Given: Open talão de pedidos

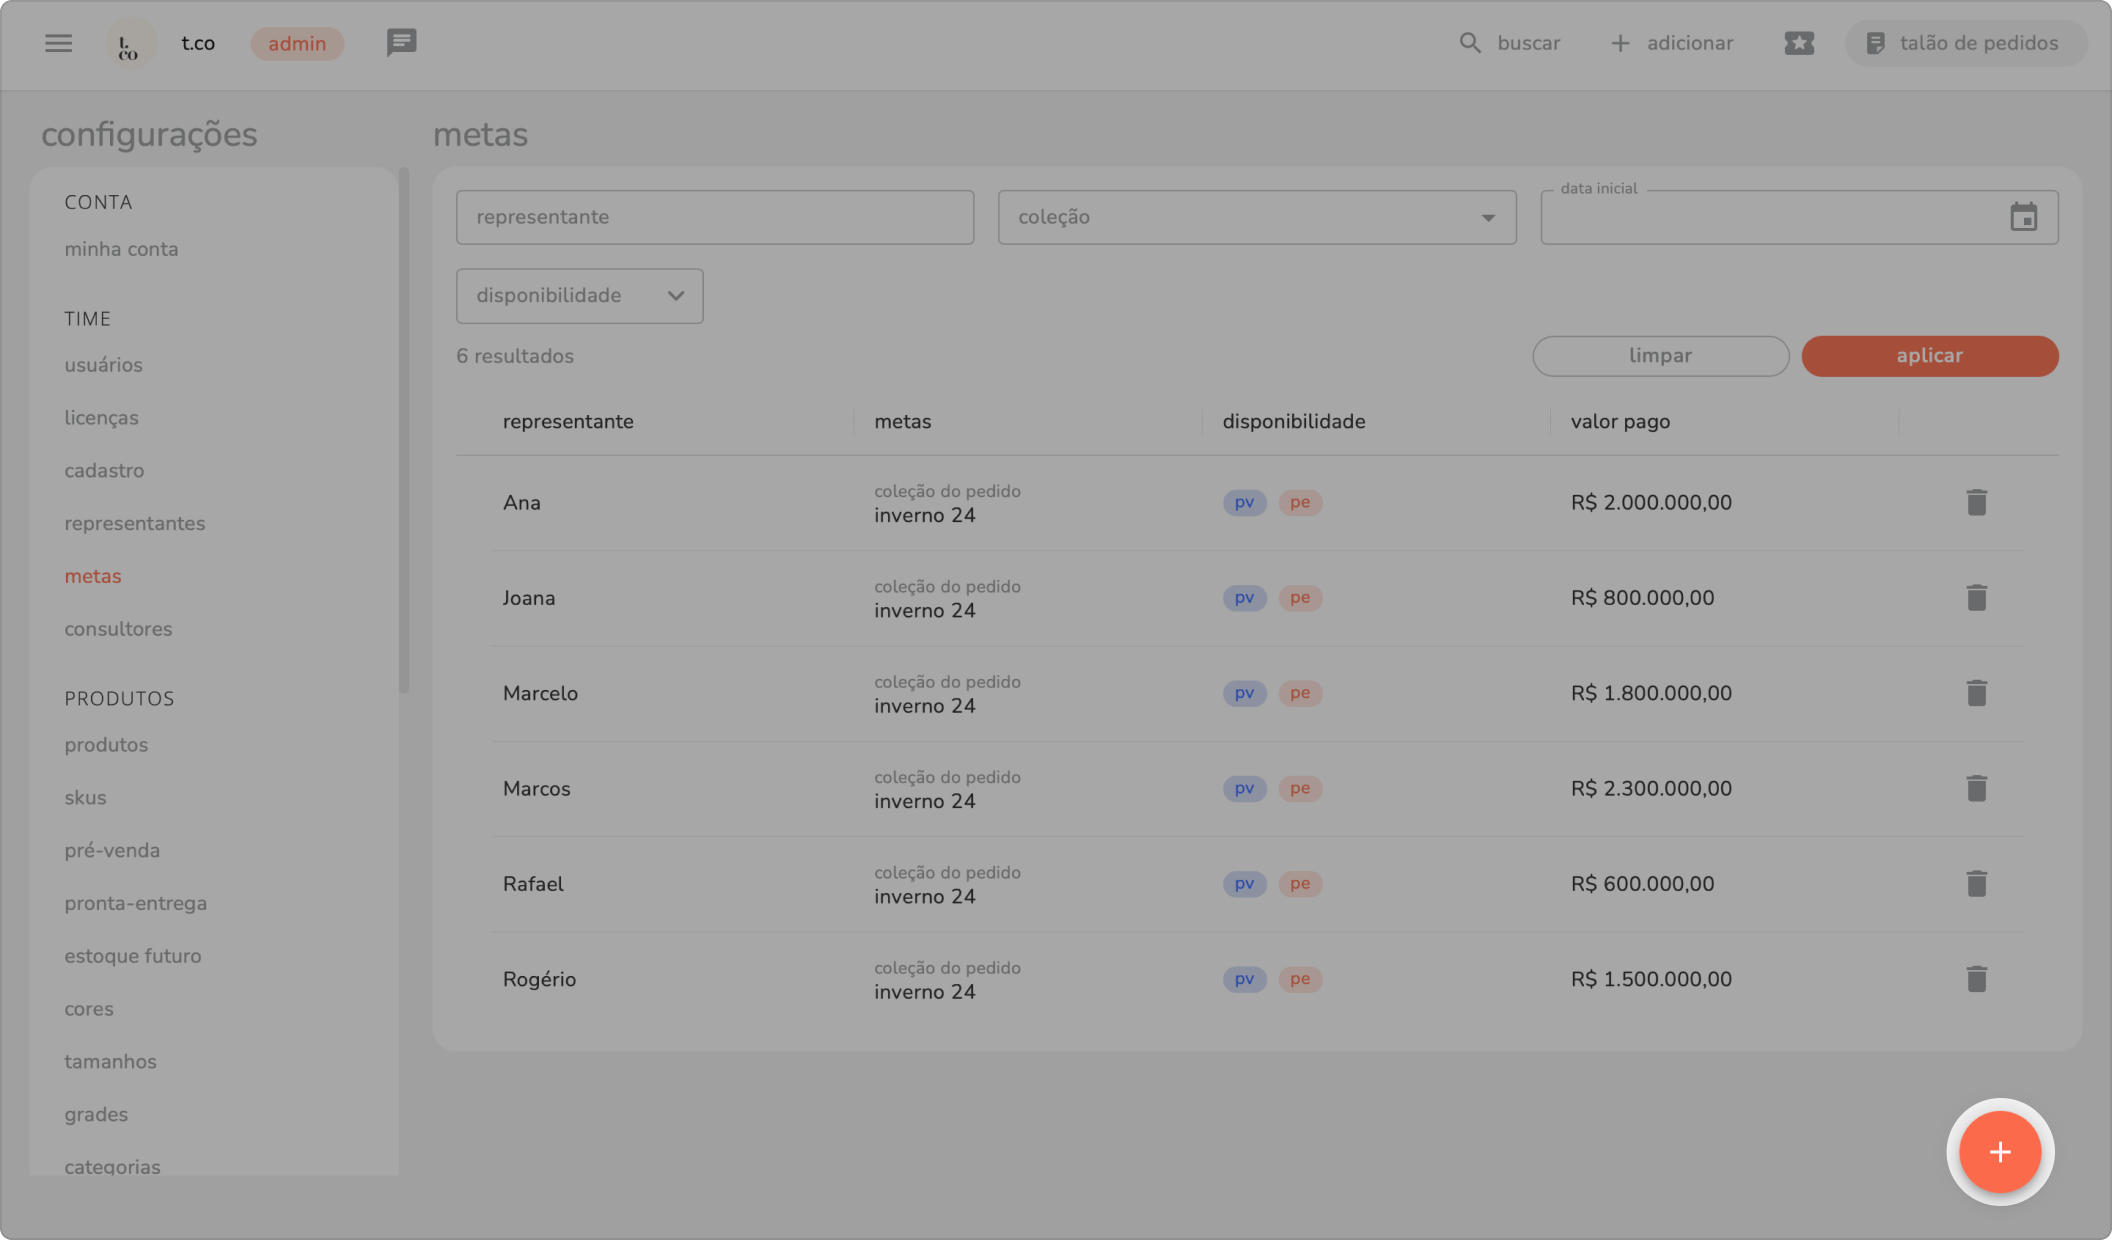Looking at the screenshot, I should click(1964, 43).
